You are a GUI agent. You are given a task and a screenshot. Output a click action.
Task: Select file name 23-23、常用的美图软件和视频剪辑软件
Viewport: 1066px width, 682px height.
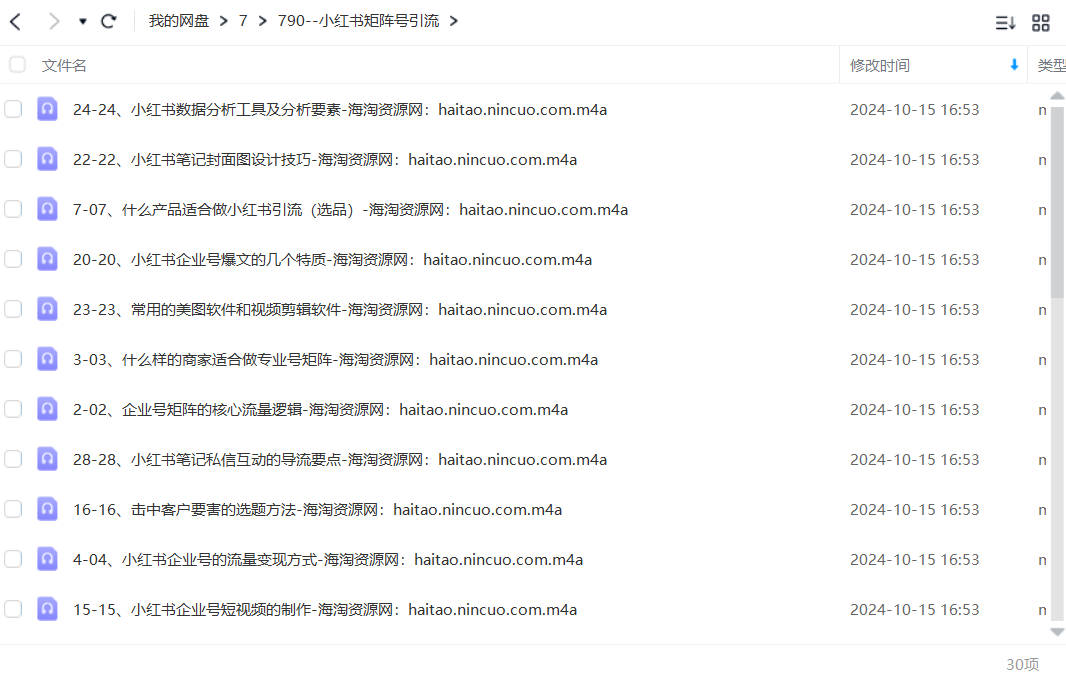[340, 309]
